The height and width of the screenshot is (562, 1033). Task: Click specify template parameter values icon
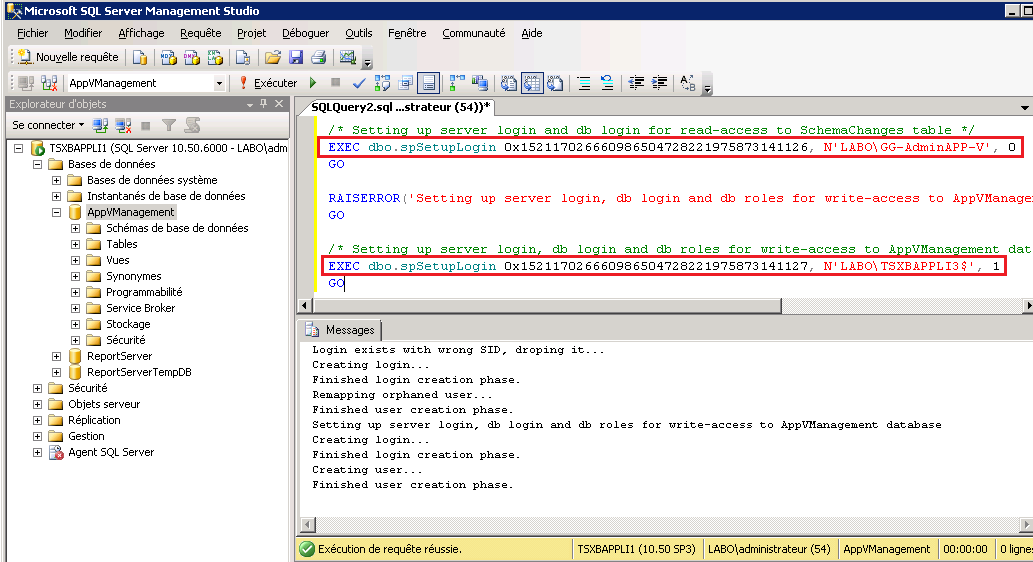[688, 83]
